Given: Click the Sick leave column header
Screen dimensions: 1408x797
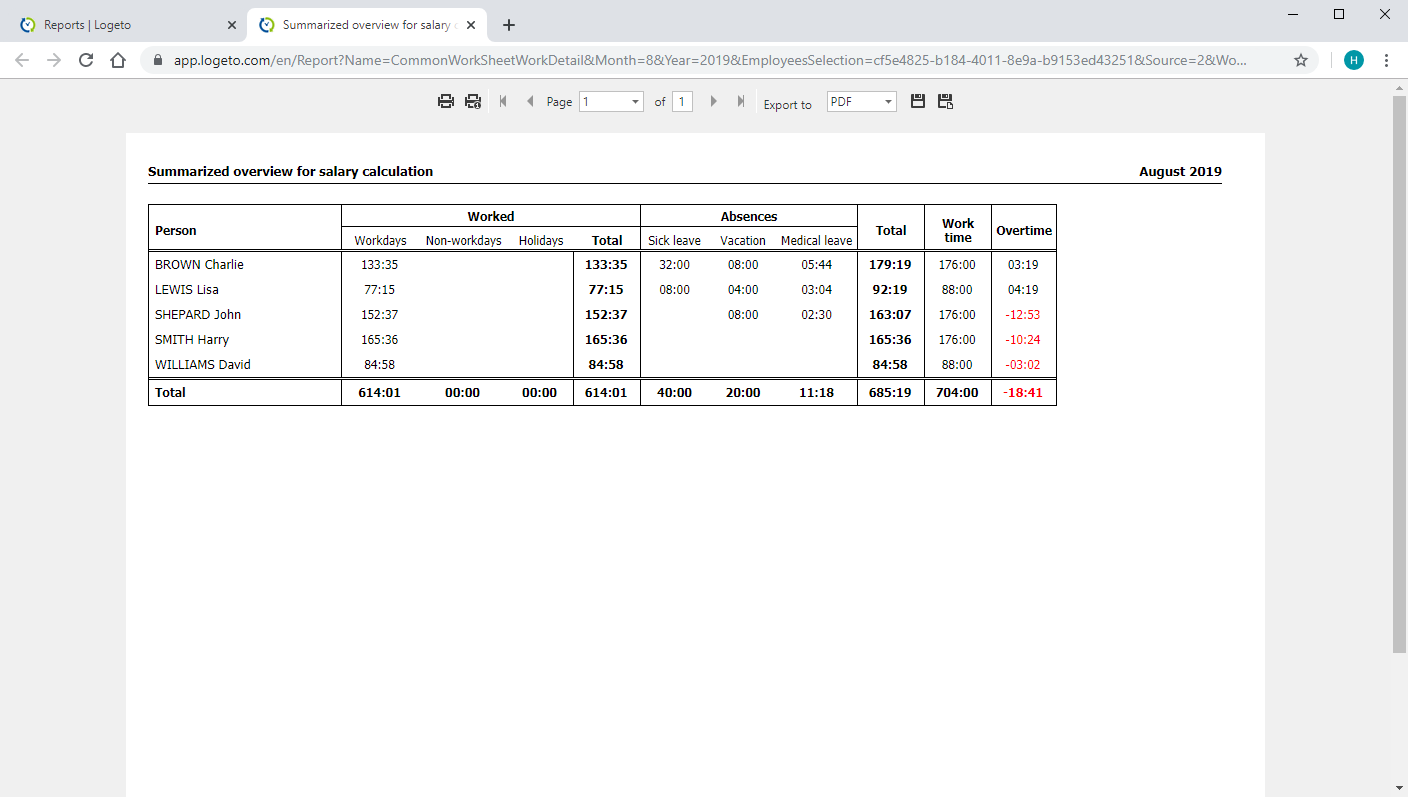Looking at the screenshot, I should 675,241.
